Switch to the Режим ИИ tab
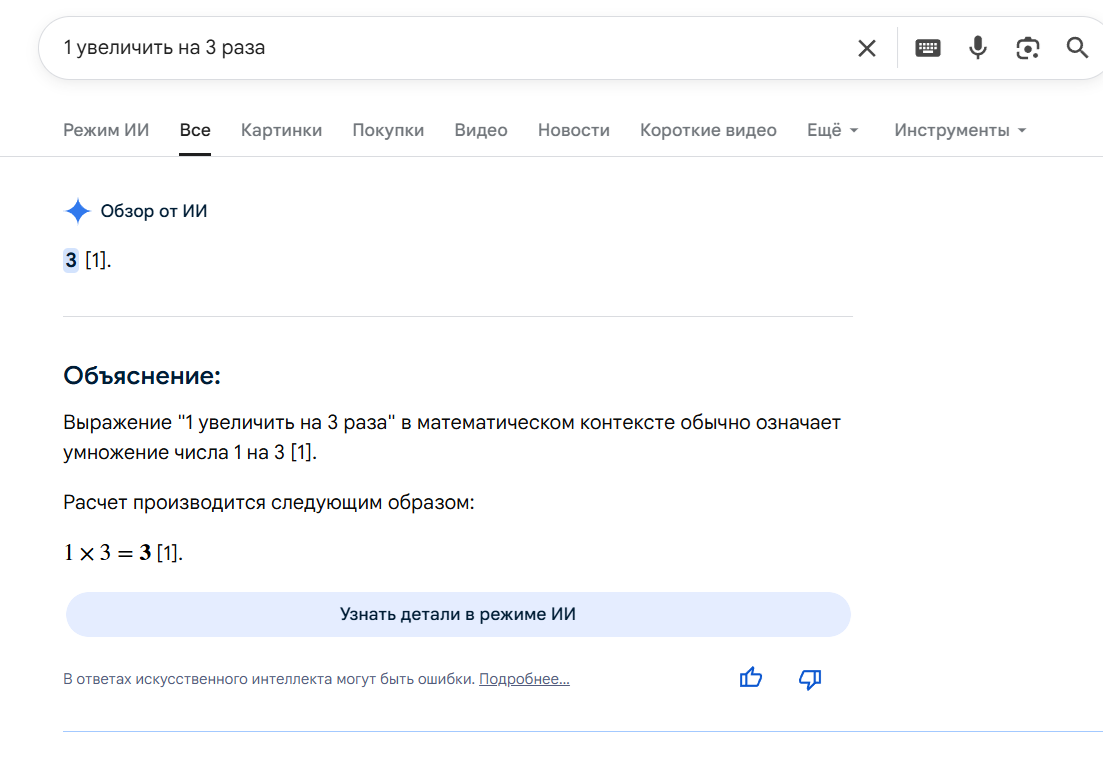The width and height of the screenshot is (1103, 768). (106, 130)
